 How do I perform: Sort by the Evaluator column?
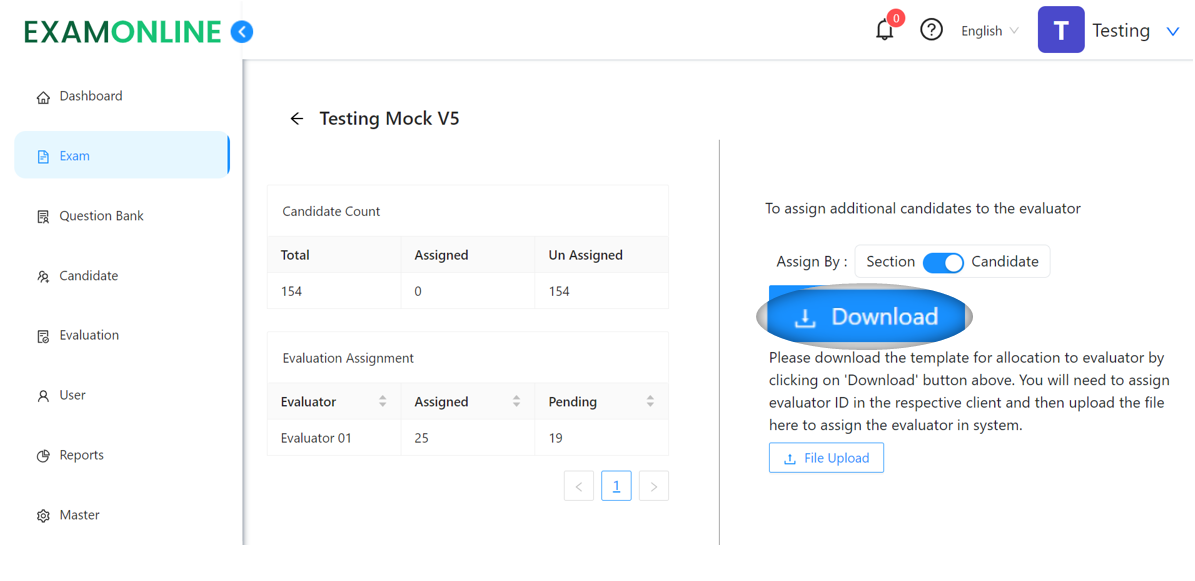(x=382, y=402)
